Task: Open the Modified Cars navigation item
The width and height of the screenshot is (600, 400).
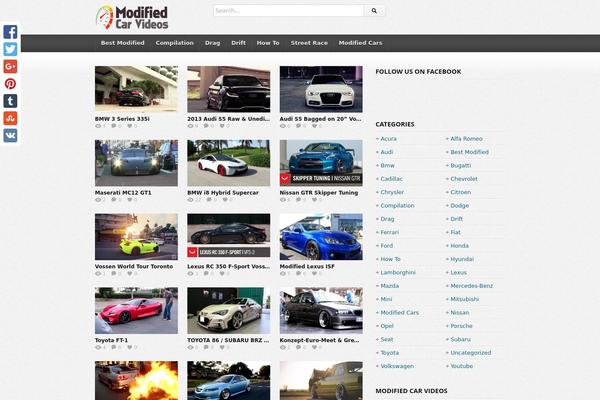Action: 360,43
